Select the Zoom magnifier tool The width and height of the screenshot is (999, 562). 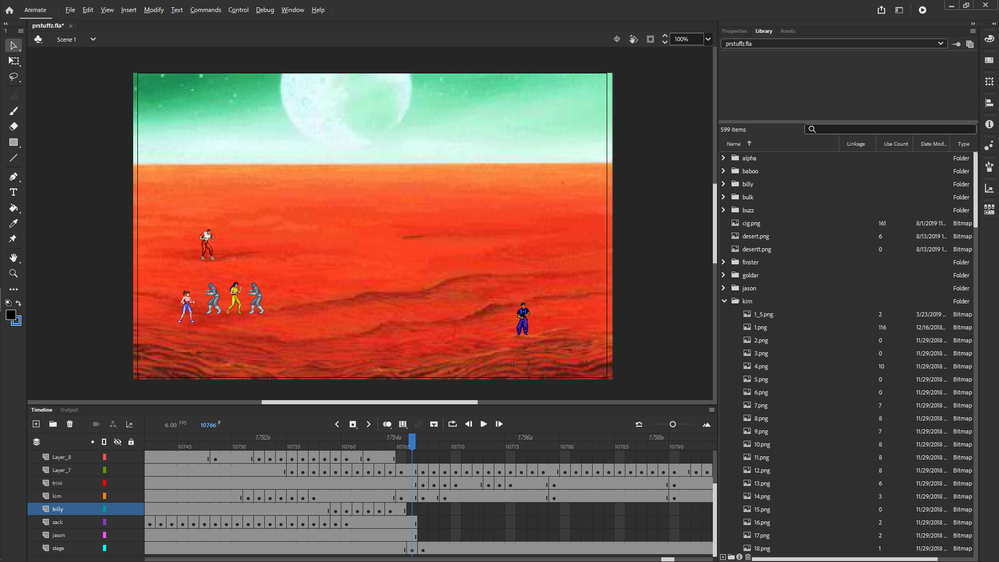click(13, 273)
